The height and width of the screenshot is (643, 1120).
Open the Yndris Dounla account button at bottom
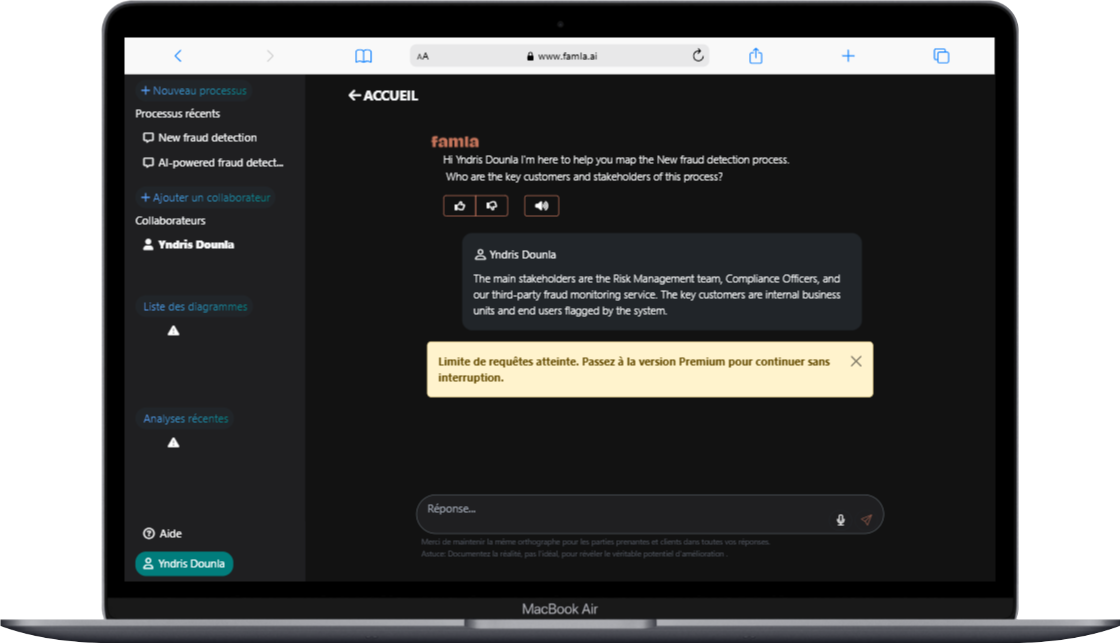pyautogui.click(x=184, y=563)
